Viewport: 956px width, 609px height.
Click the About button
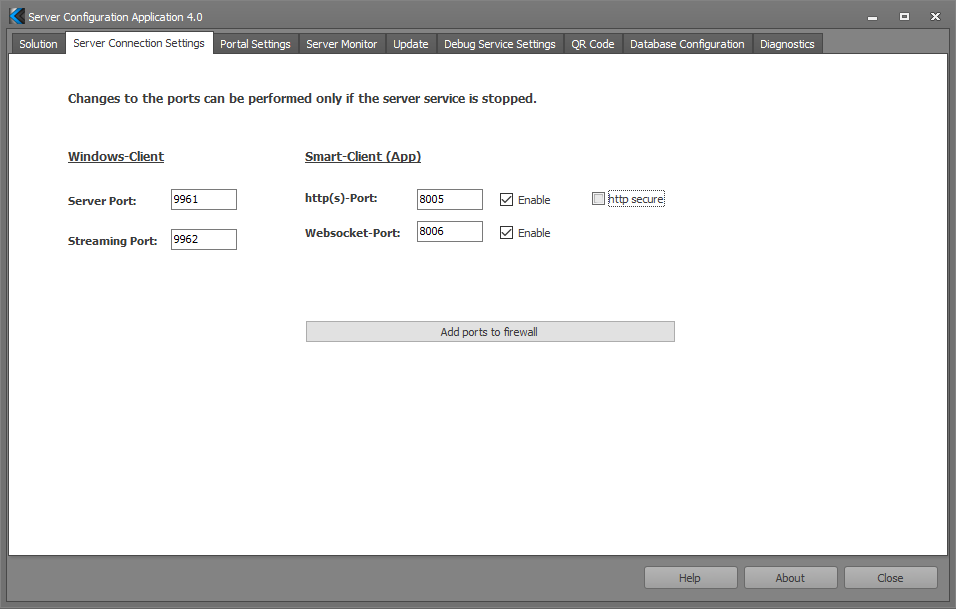click(x=790, y=578)
